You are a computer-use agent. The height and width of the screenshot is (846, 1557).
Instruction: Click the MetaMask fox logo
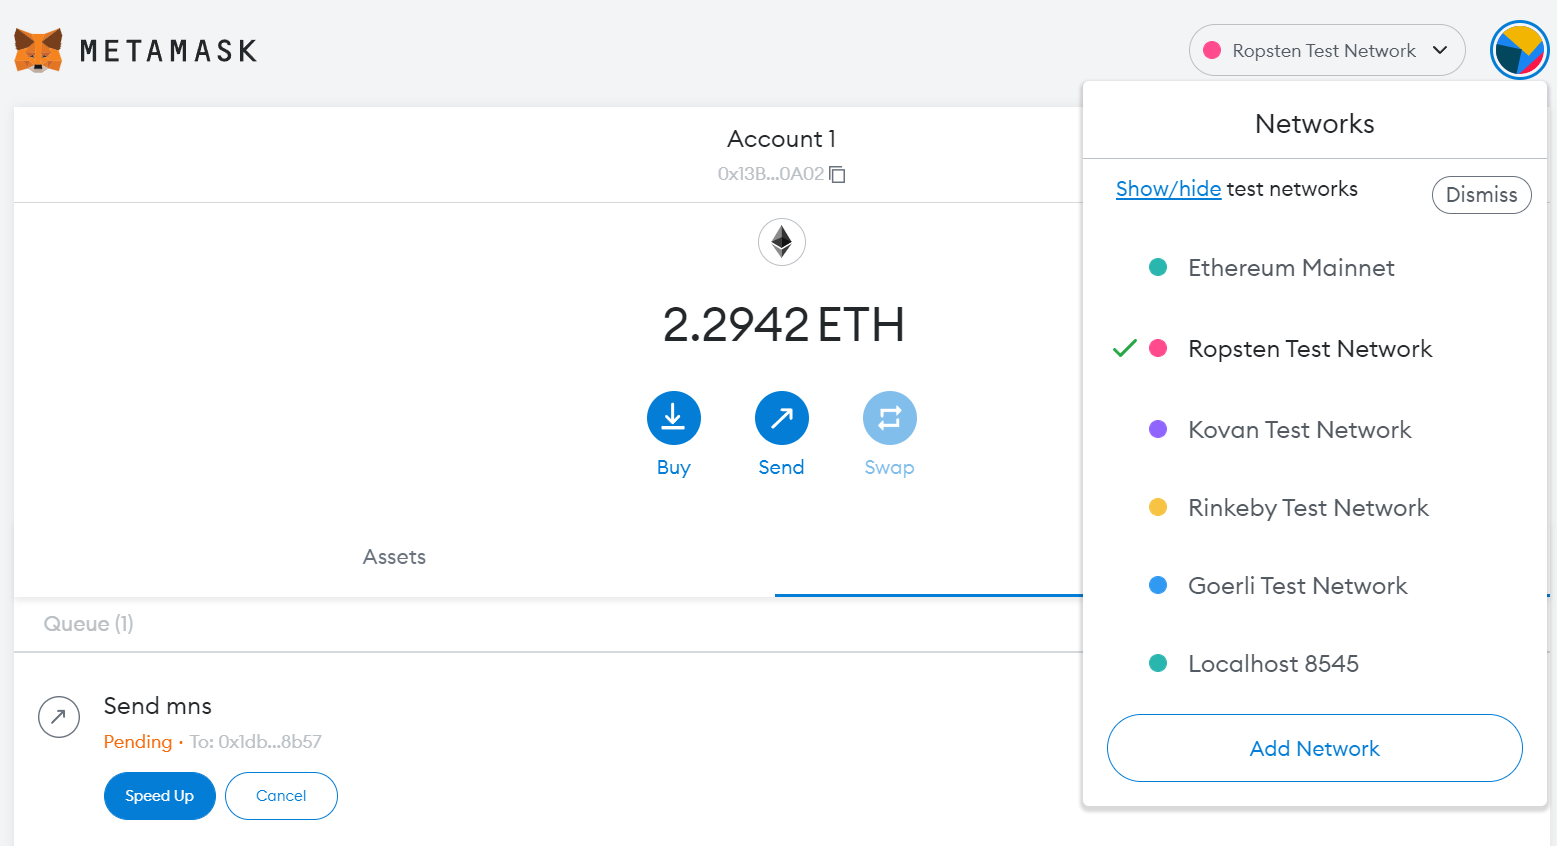pyautogui.click(x=38, y=50)
